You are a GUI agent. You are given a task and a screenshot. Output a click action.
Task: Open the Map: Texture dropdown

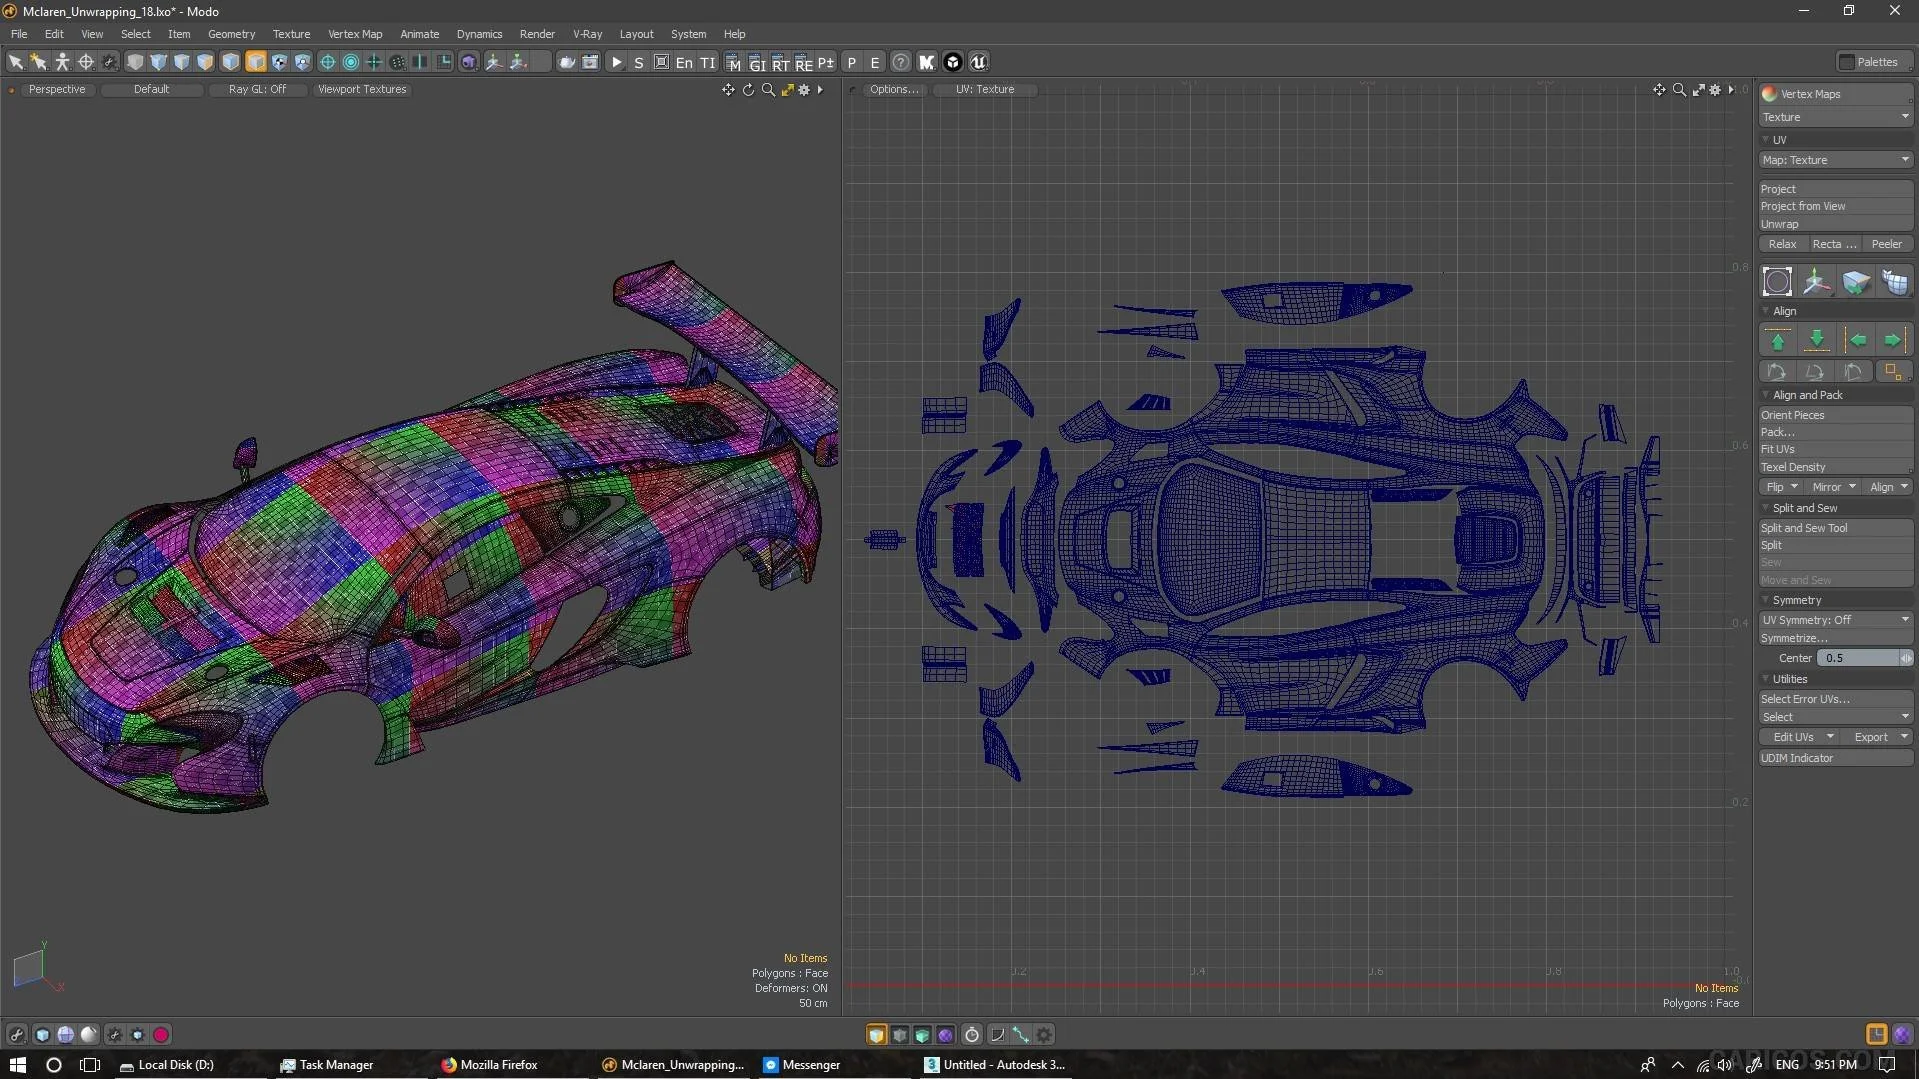1835,160
